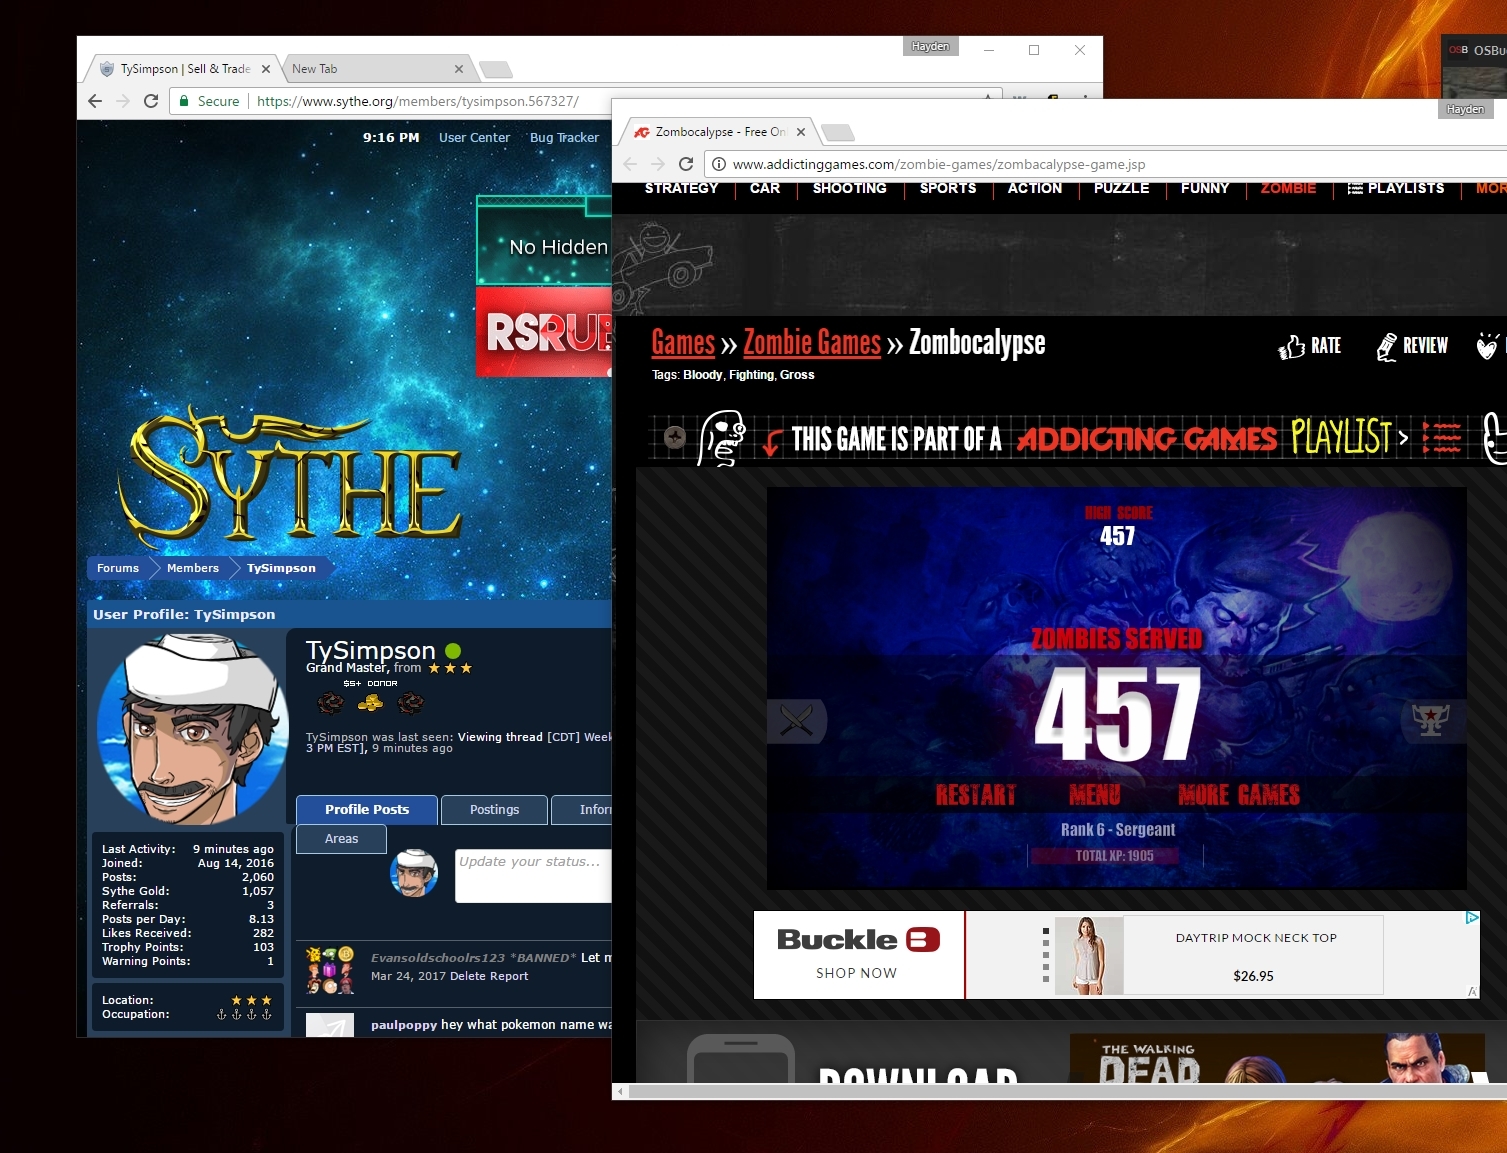Select the TySimpson Sell & Trade tab
This screenshot has height=1153, width=1507.
[x=182, y=69]
